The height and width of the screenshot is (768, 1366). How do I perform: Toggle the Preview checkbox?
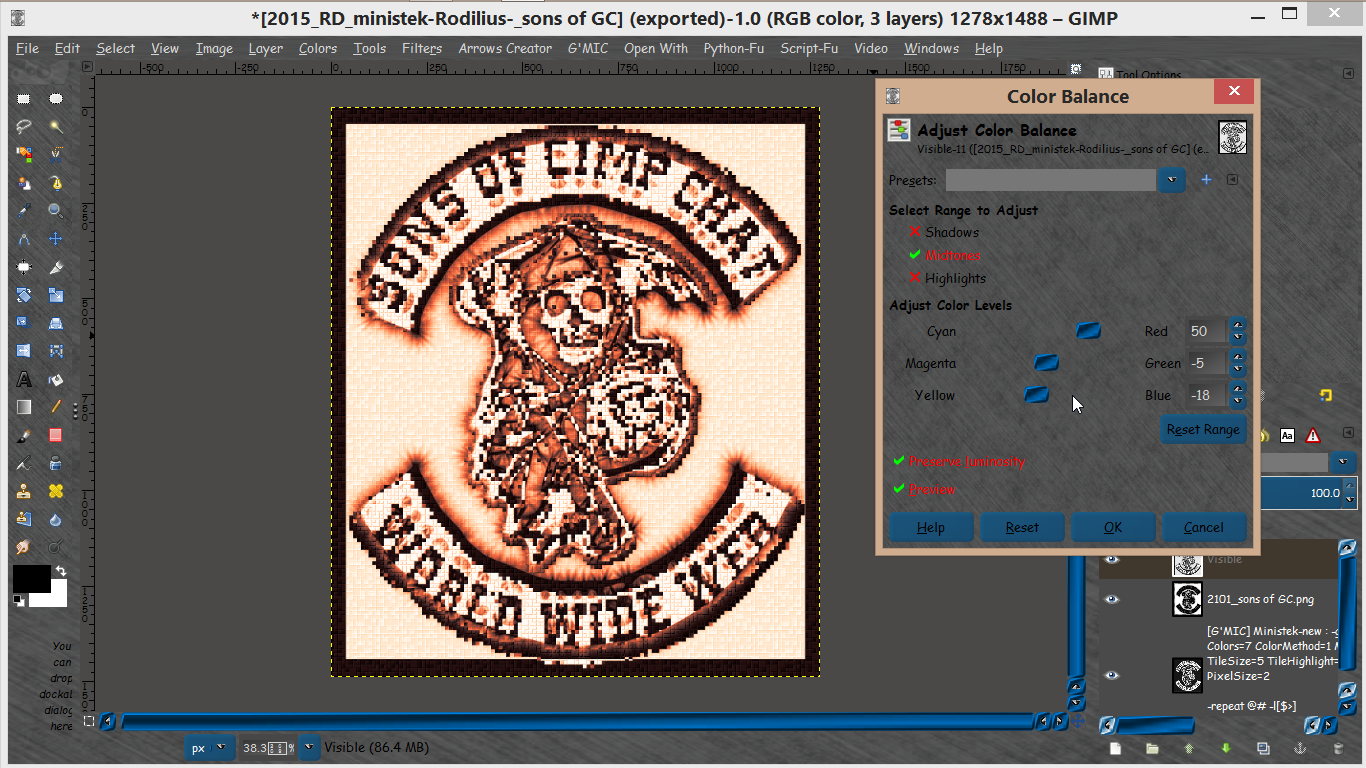pyautogui.click(x=924, y=489)
